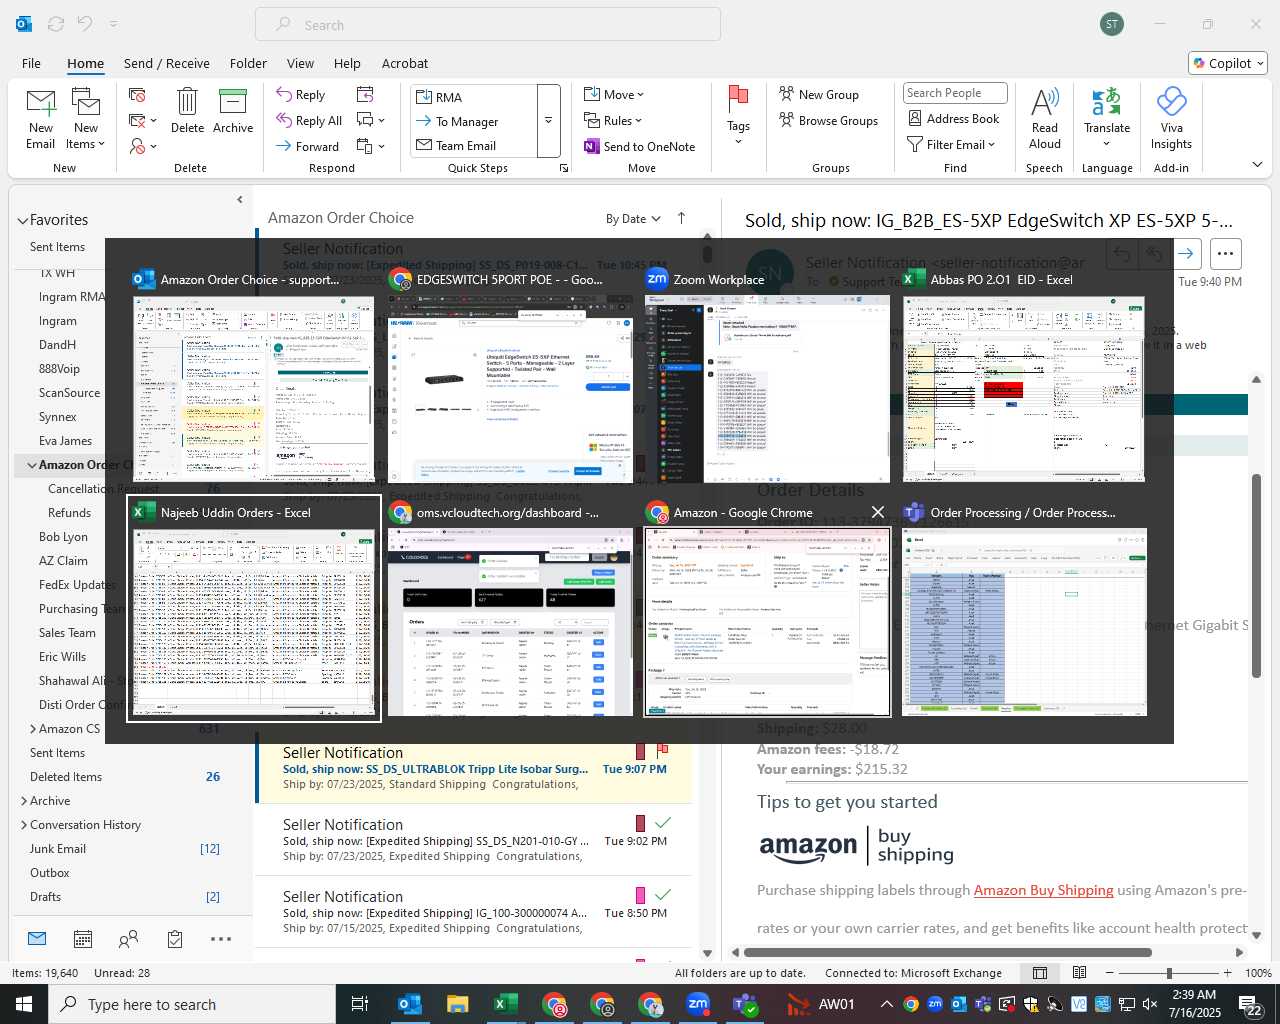The image size is (1280, 1024).
Task: Click the Search People field
Action: point(954,93)
